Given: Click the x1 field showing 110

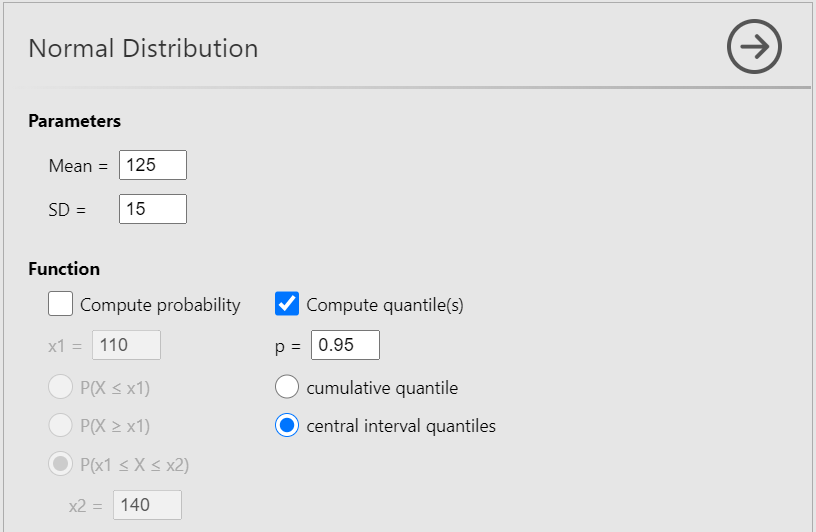Looking at the screenshot, I should click(x=126, y=345).
